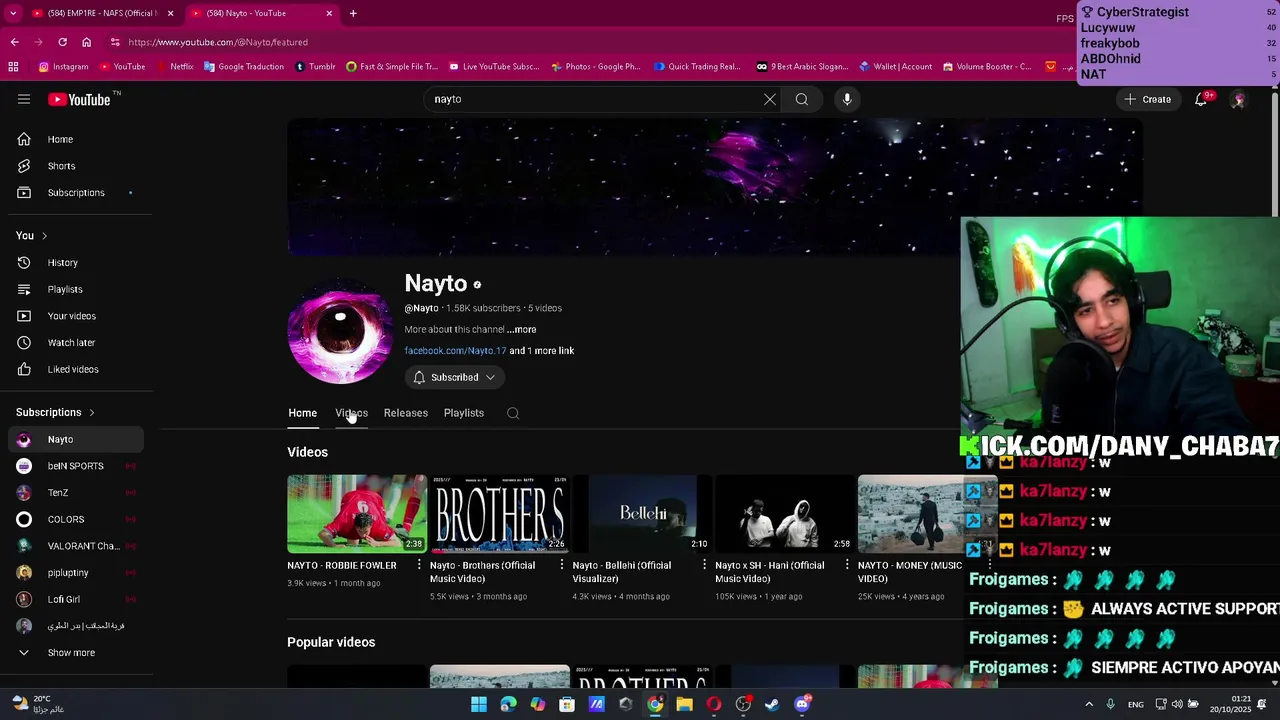1280x720 pixels.
Task: Click the search magnifier button
Action: tap(802, 99)
